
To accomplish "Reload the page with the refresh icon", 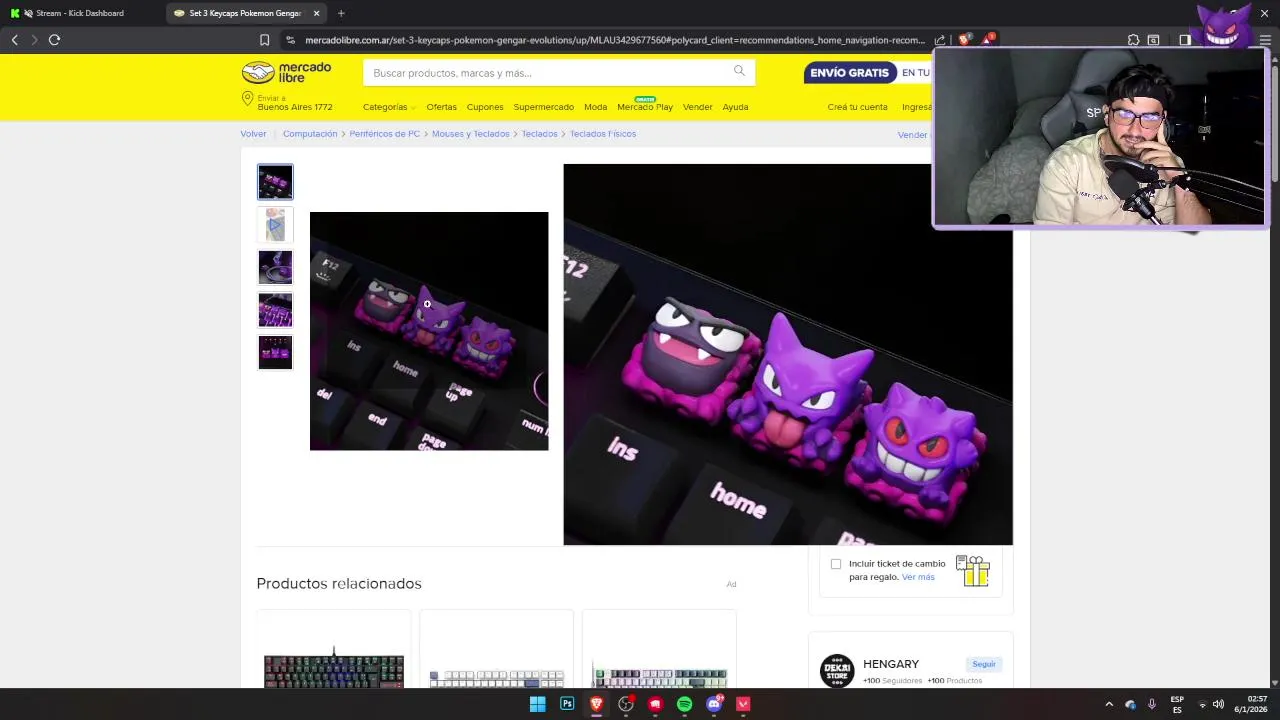I will (54, 40).
